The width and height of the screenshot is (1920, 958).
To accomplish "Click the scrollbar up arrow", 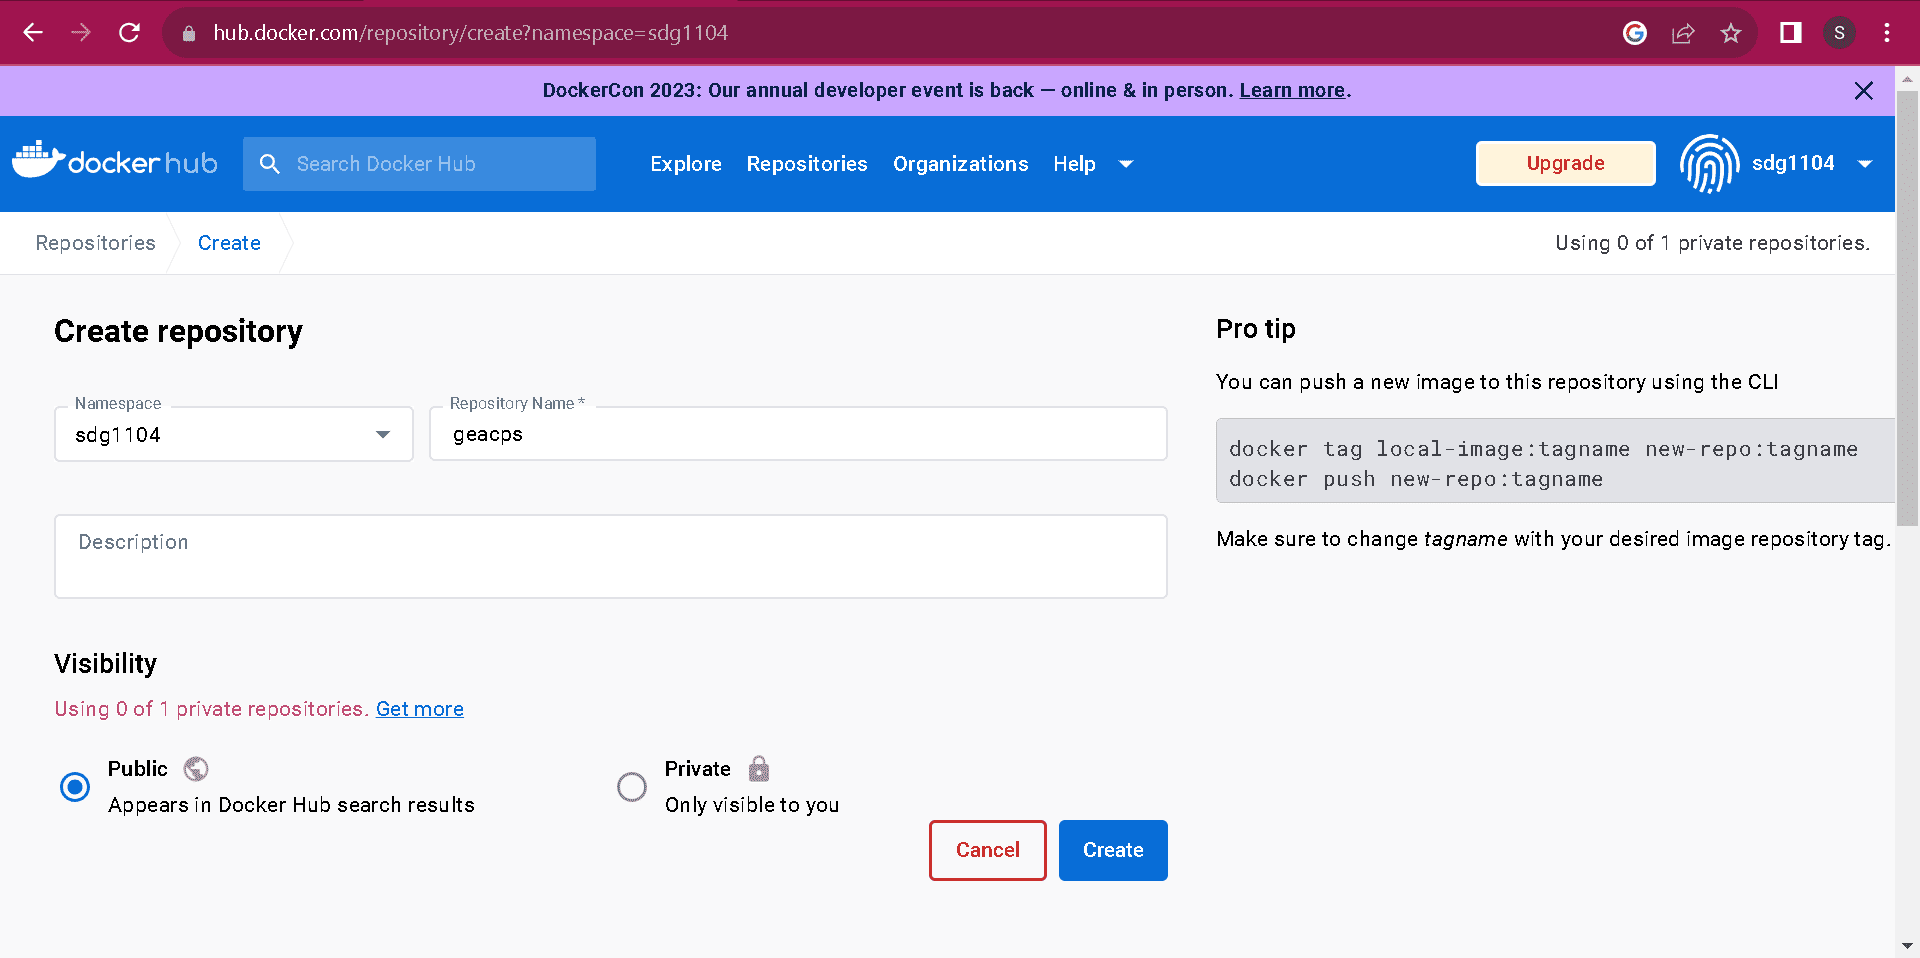I will click(x=1907, y=78).
